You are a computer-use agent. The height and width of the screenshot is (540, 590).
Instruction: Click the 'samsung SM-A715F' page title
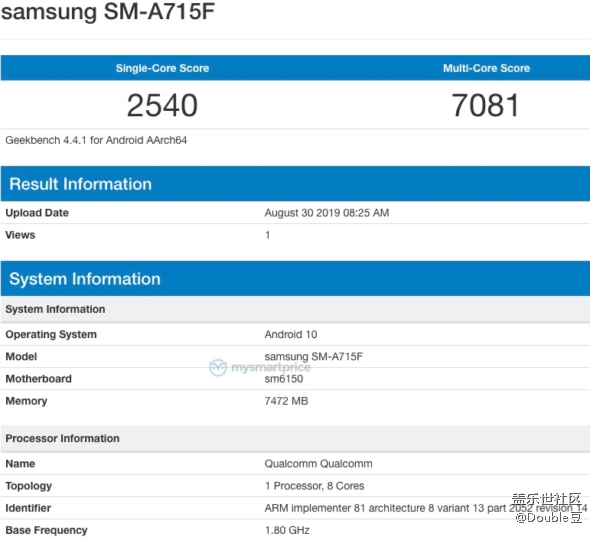coord(108,11)
